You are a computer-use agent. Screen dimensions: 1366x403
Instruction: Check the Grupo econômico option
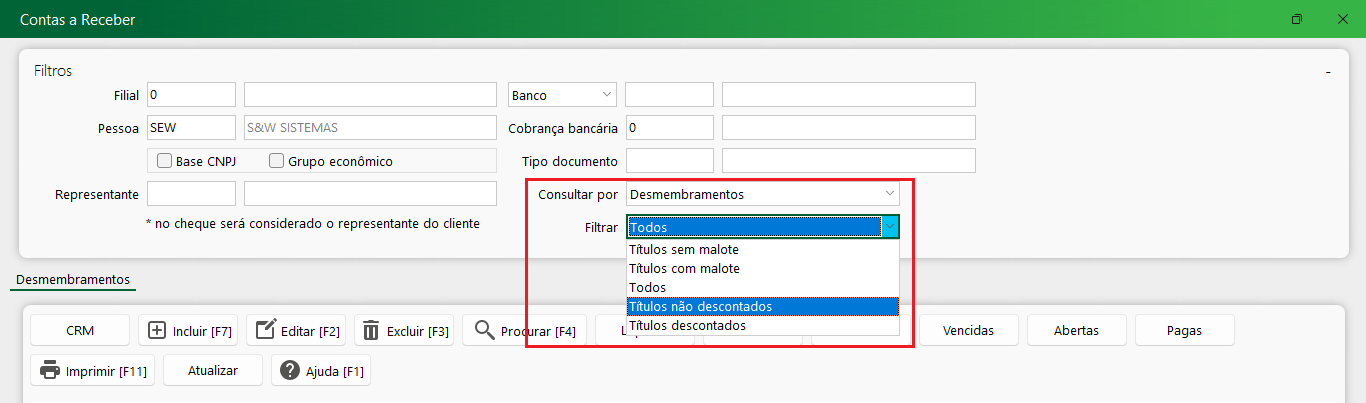point(277,161)
